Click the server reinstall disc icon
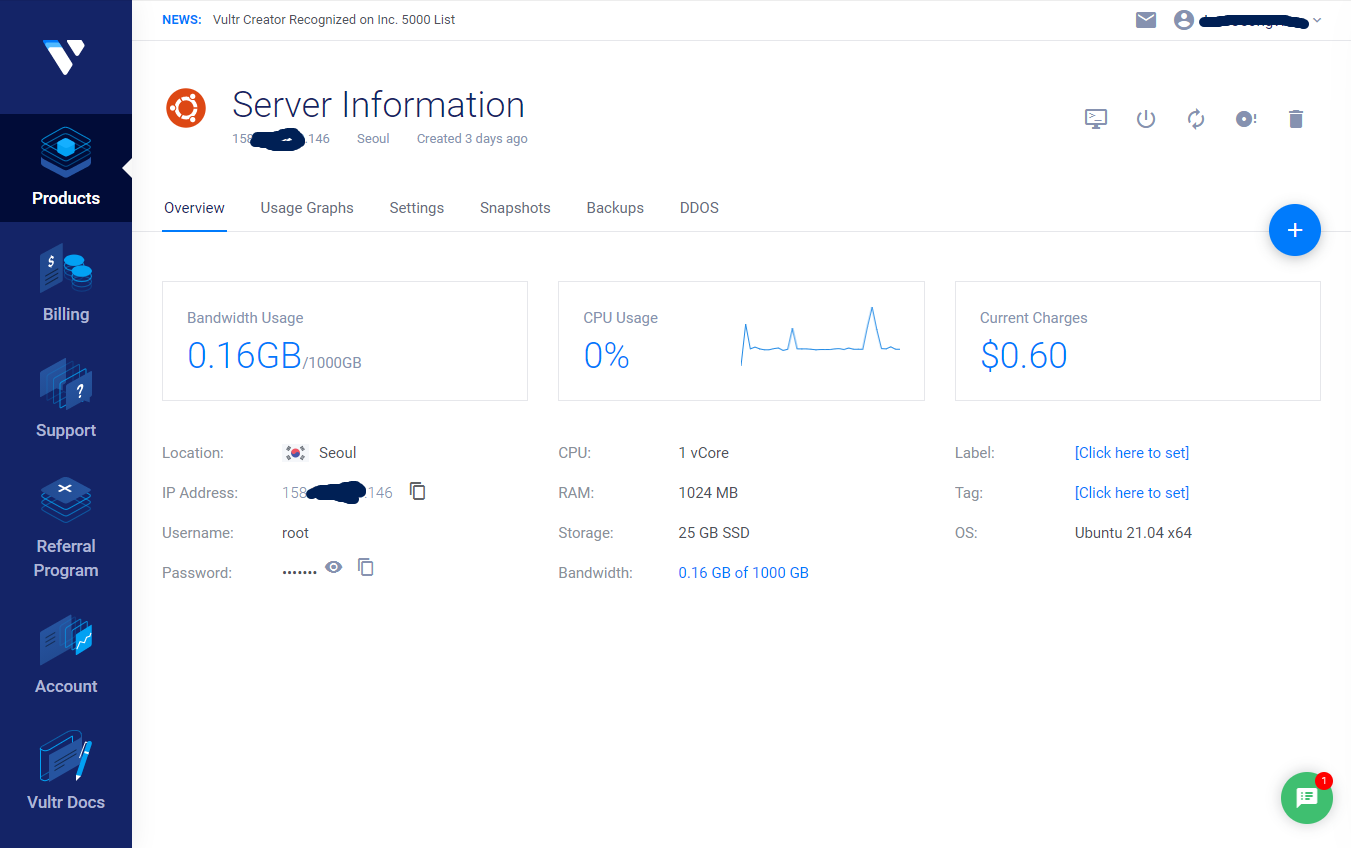 (1246, 119)
